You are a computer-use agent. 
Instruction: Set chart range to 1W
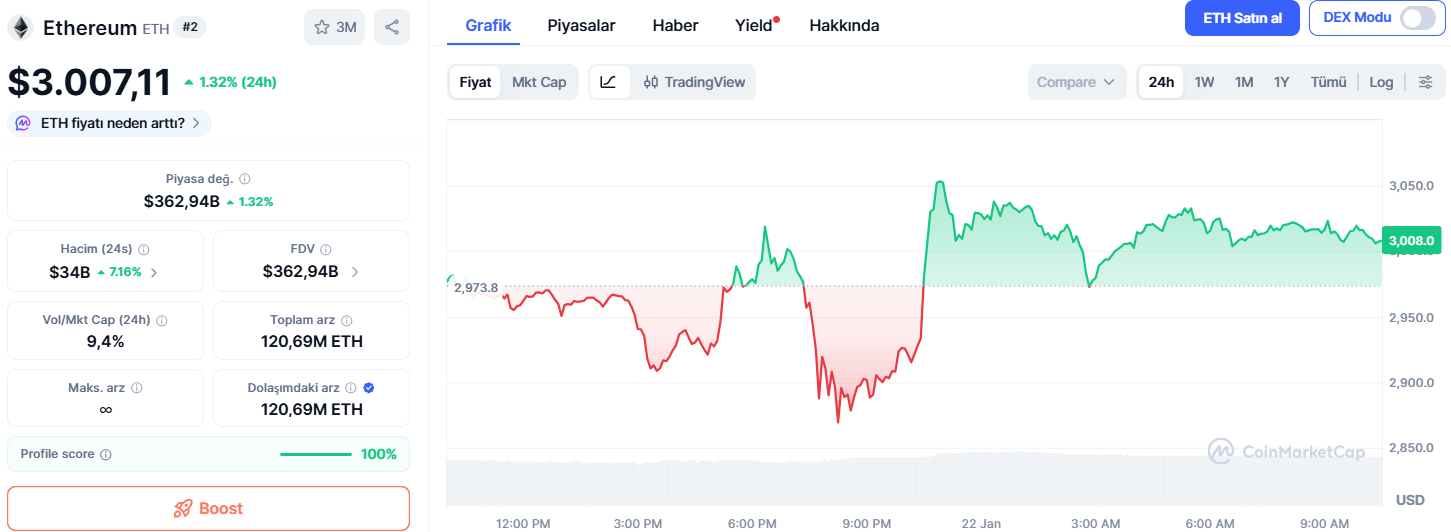click(1204, 82)
